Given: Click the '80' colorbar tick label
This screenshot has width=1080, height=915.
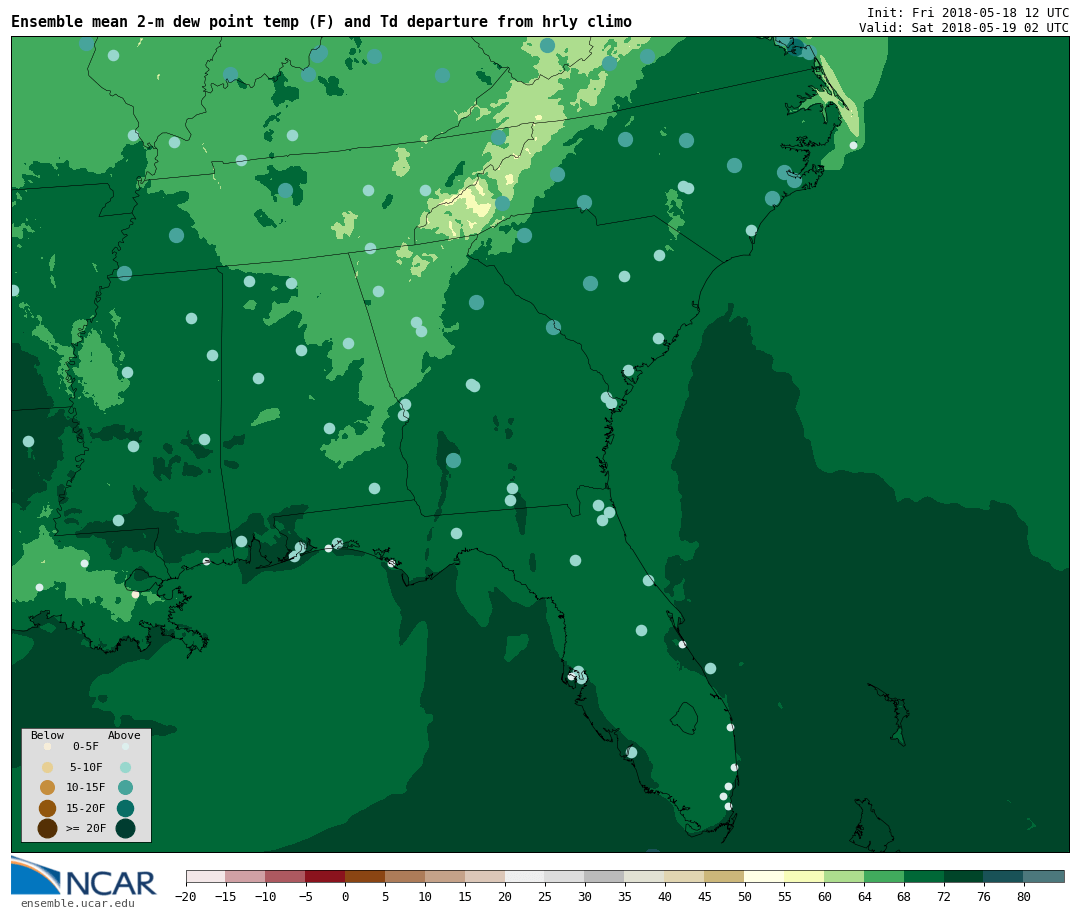Looking at the screenshot, I should [1024, 896].
